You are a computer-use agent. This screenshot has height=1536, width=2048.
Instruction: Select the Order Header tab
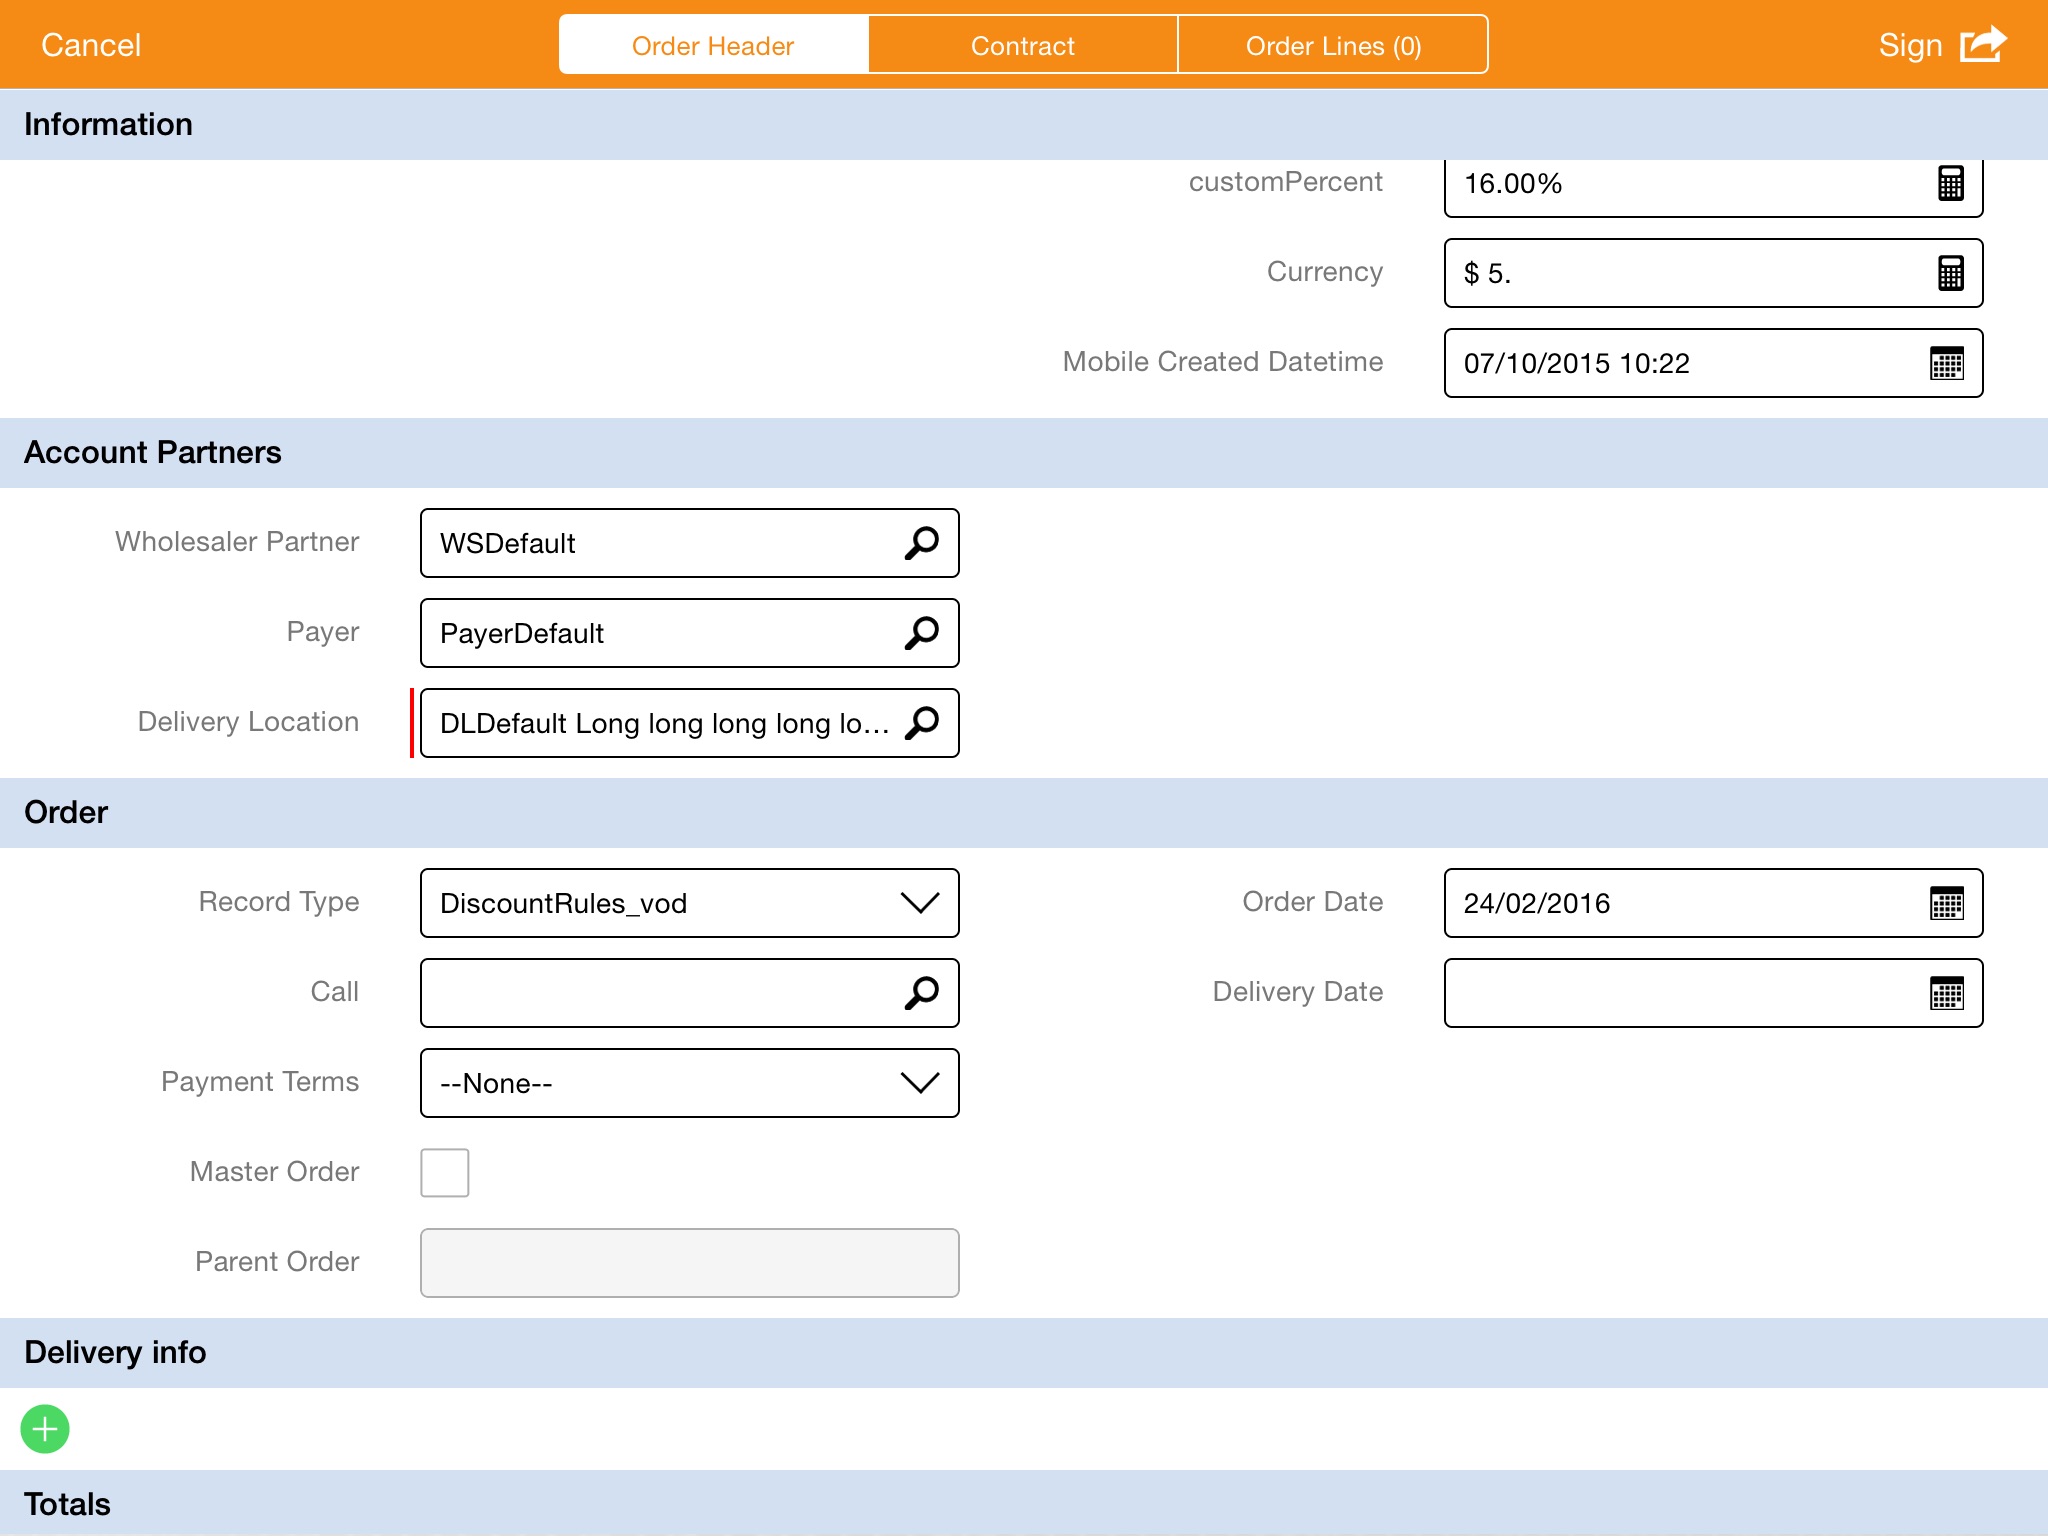click(x=713, y=46)
